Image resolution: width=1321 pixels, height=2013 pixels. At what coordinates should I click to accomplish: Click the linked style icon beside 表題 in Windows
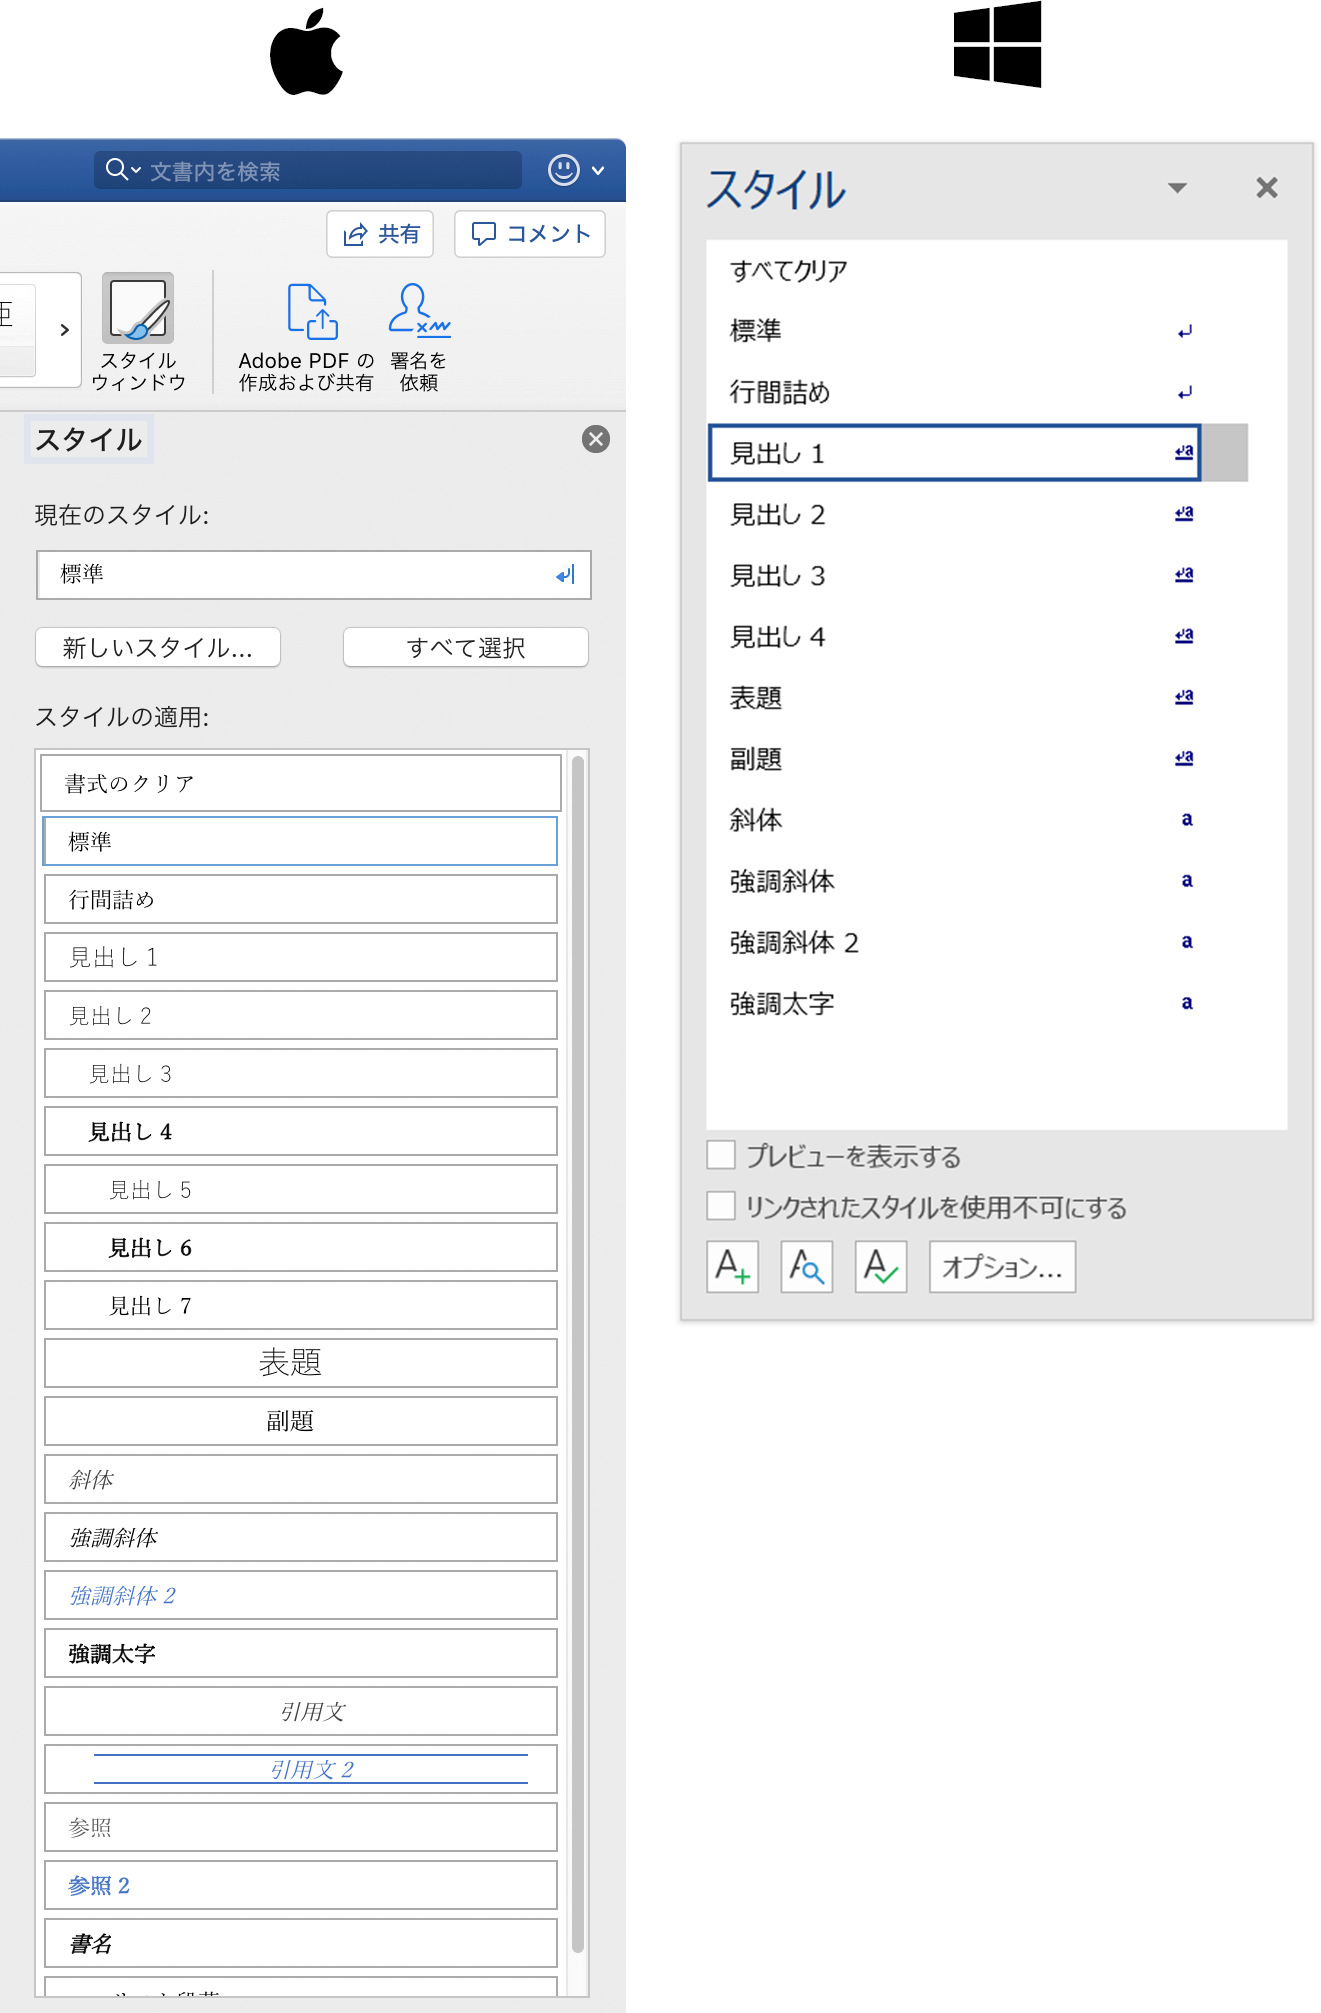pos(1185,697)
